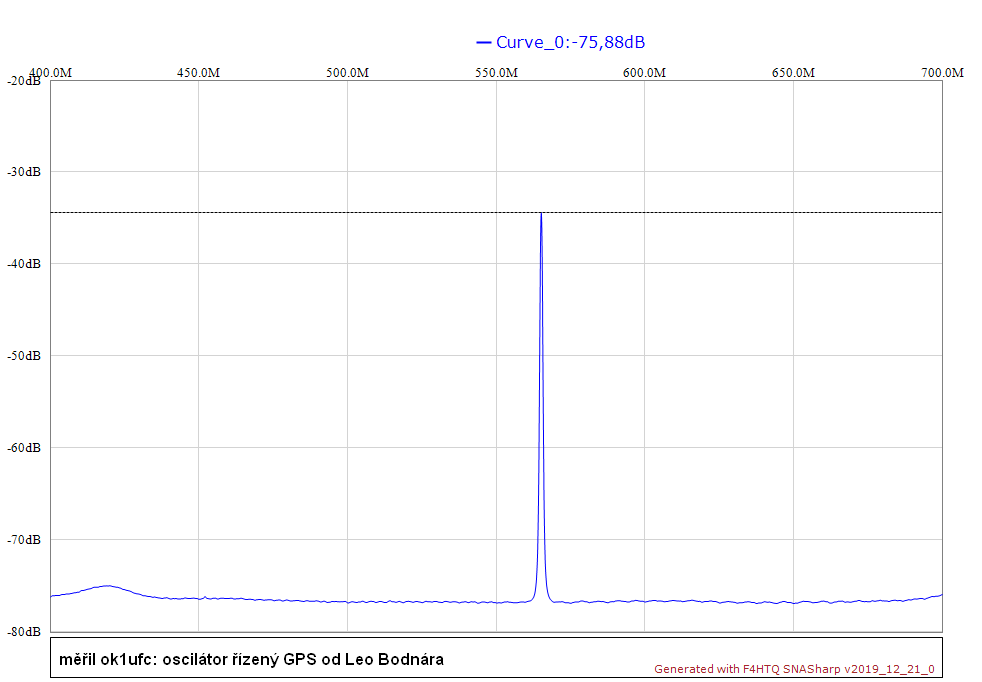Click the -80dB axis label
The image size is (982, 682).
coord(24,632)
